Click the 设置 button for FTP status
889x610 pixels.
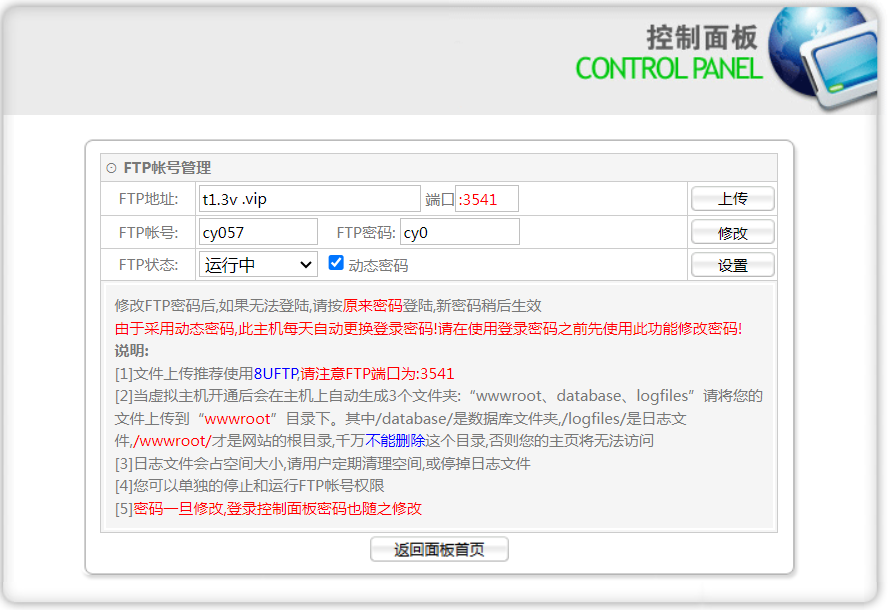pos(732,266)
